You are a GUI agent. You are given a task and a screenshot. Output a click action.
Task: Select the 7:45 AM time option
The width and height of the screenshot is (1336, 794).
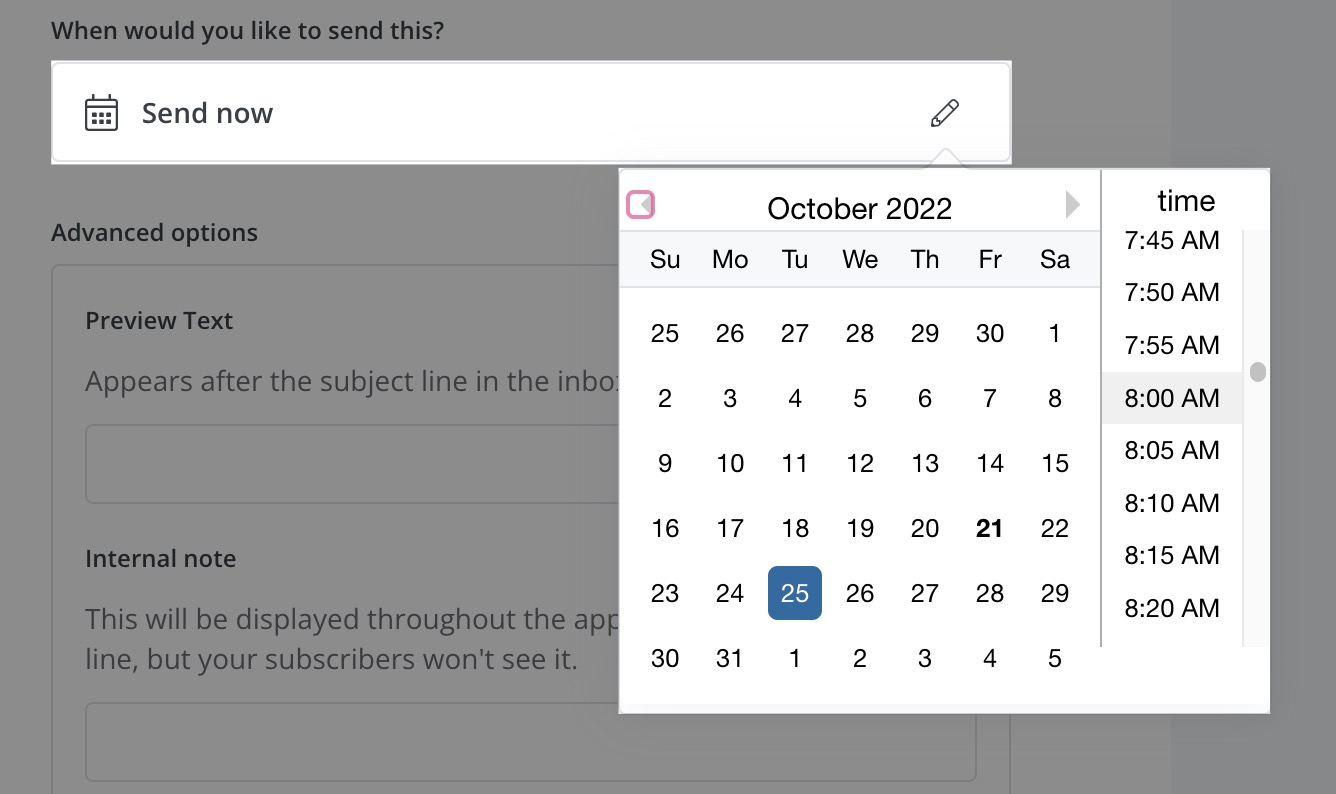(1172, 241)
